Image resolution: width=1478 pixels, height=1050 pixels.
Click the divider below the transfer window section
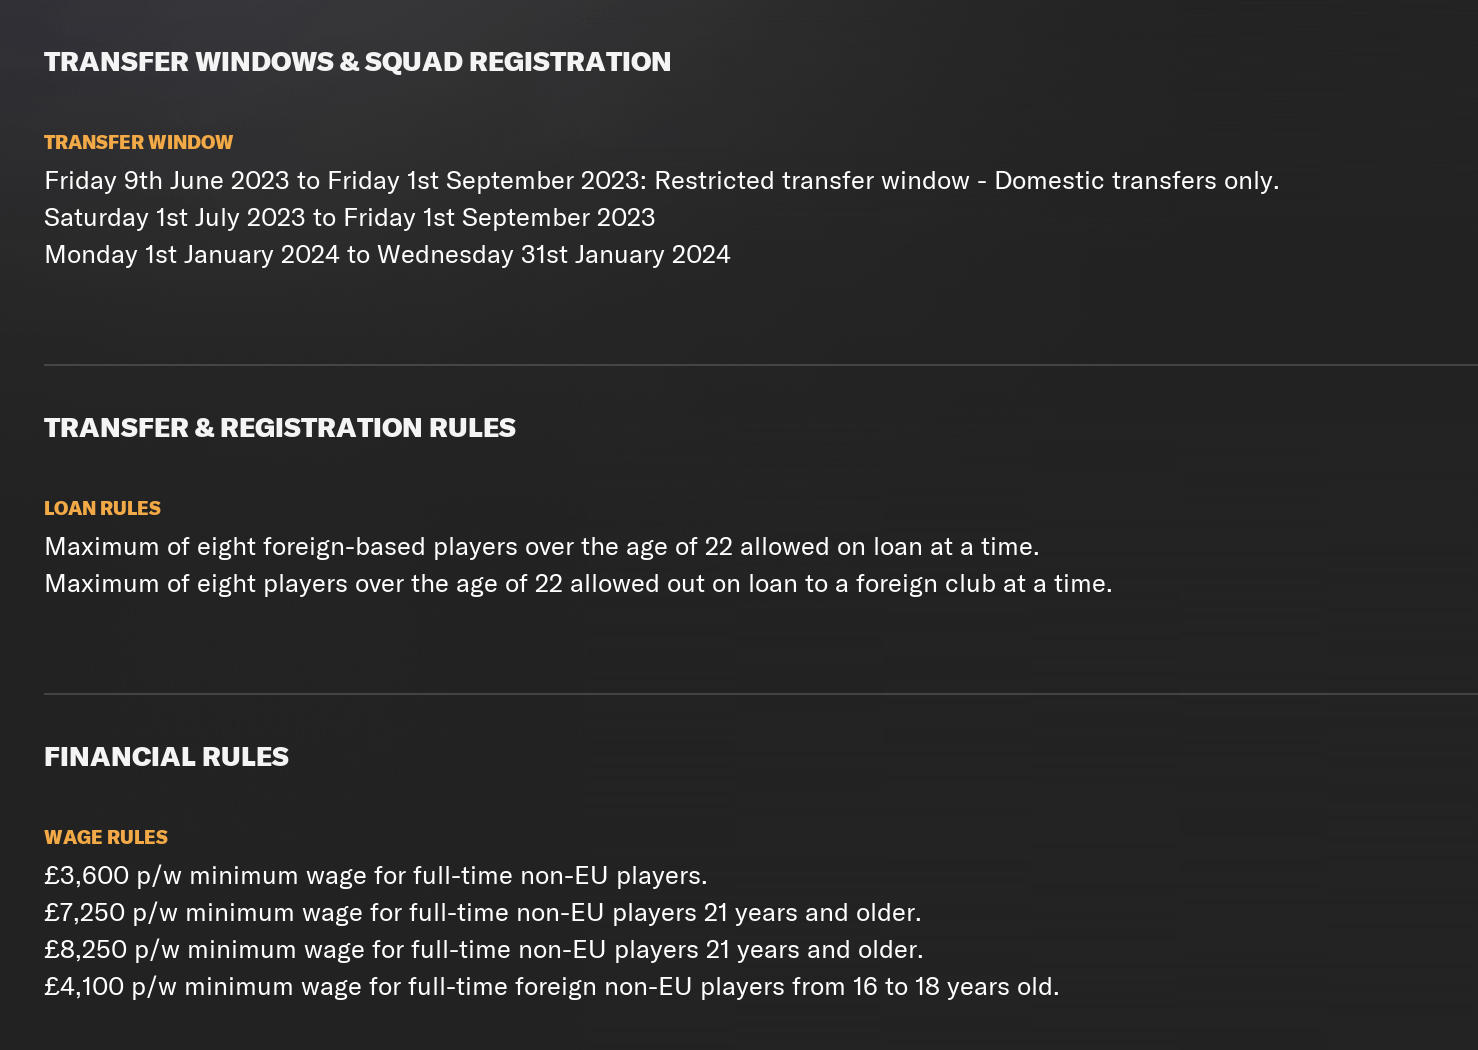(x=761, y=365)
